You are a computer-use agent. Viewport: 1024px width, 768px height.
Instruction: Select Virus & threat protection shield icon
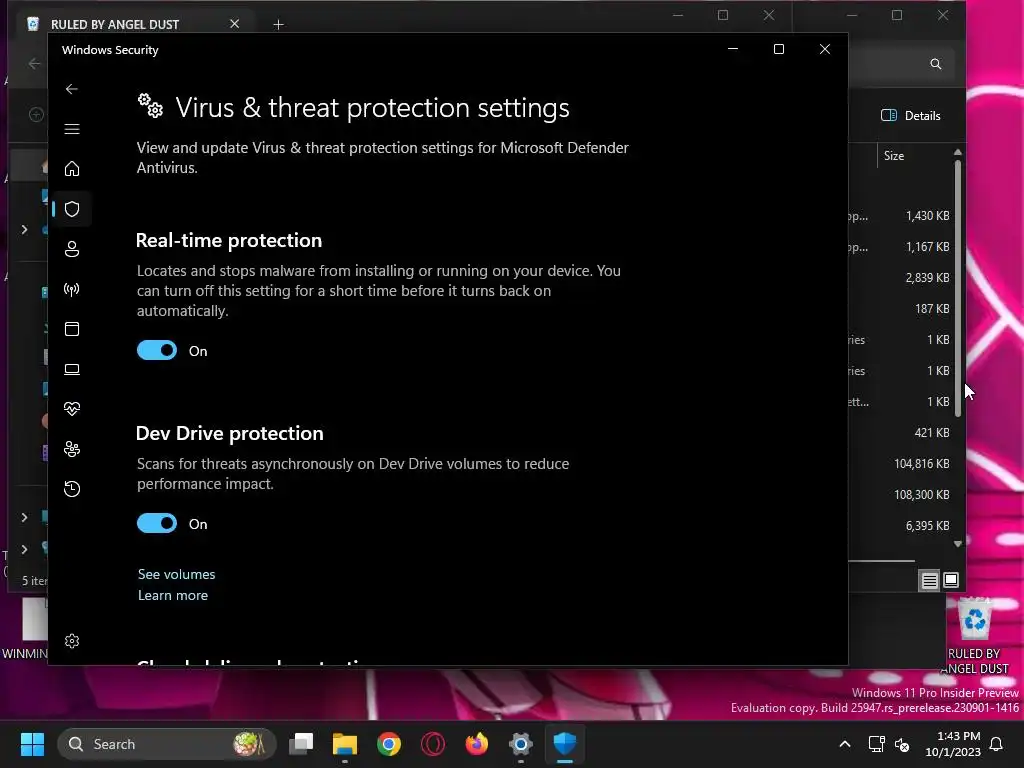(72, 209)
